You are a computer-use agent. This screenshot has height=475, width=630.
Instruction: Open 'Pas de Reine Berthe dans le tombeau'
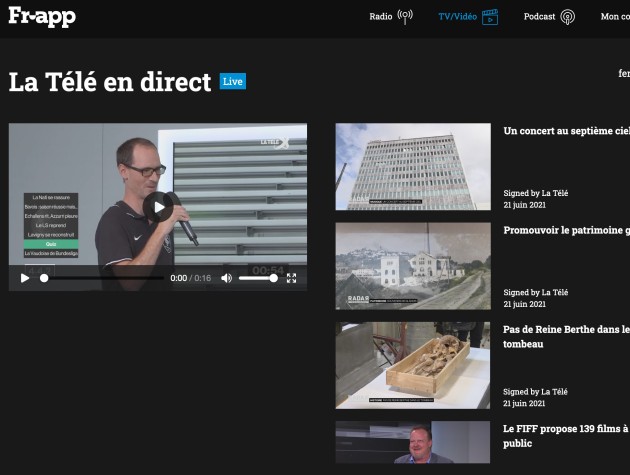(x=566, y=336)
